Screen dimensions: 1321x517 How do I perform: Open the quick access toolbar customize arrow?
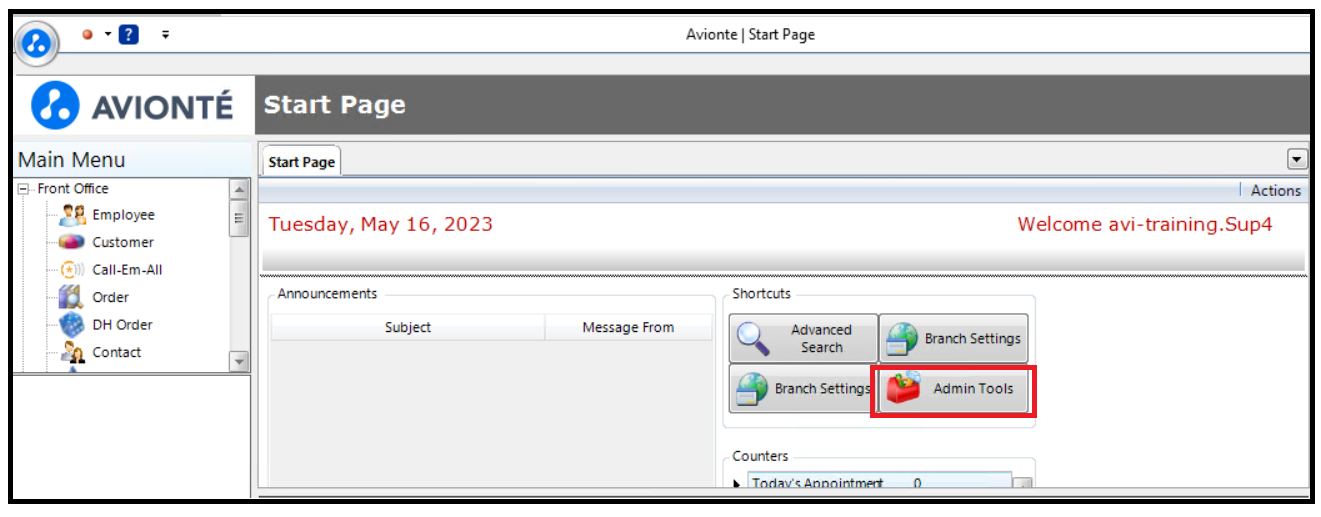point(165,34)
